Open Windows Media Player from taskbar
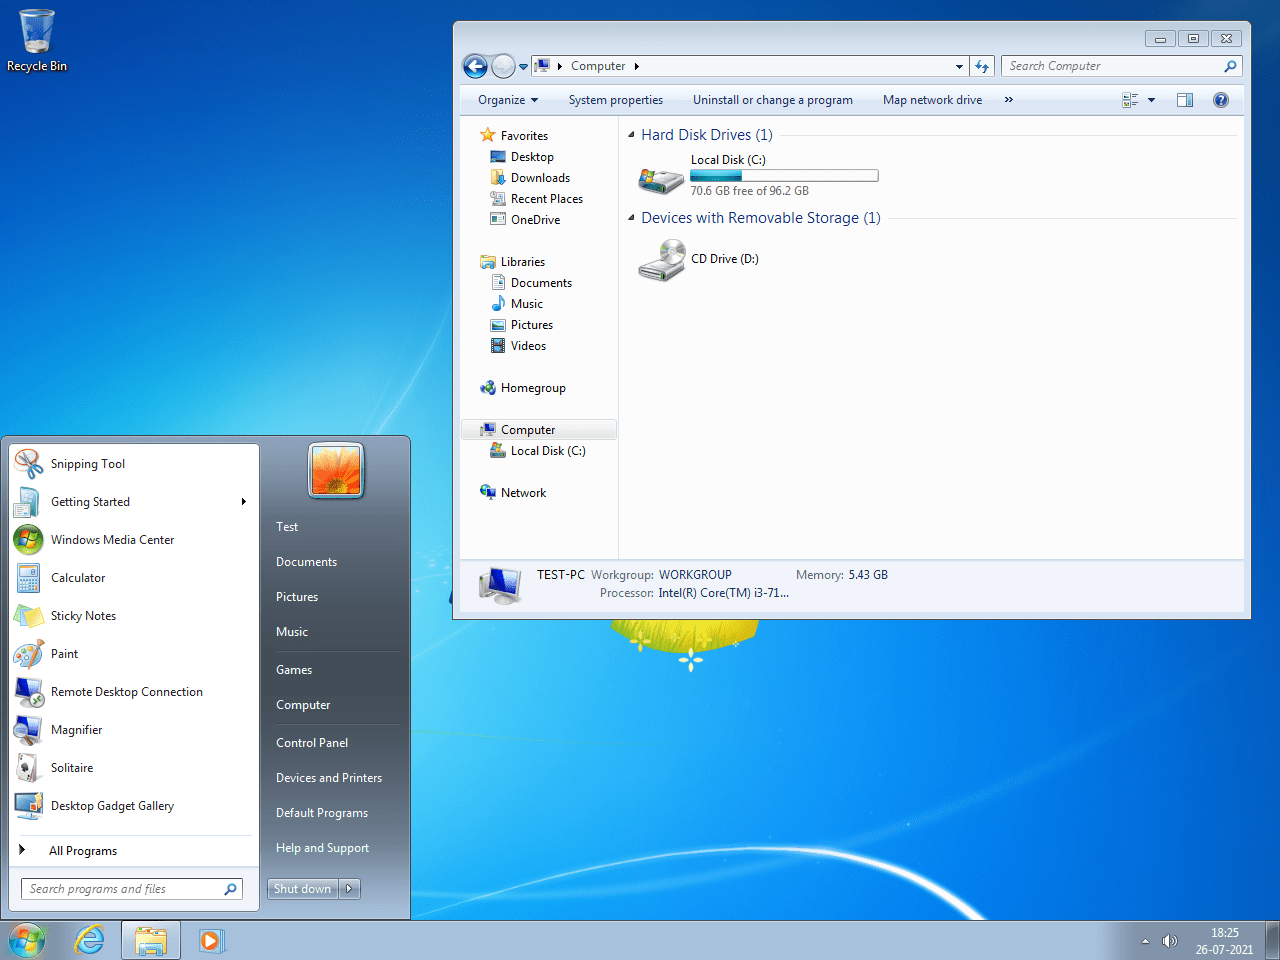Viewport: 1280px width, 960px height. pyautogui.click(x=211, y=940)
